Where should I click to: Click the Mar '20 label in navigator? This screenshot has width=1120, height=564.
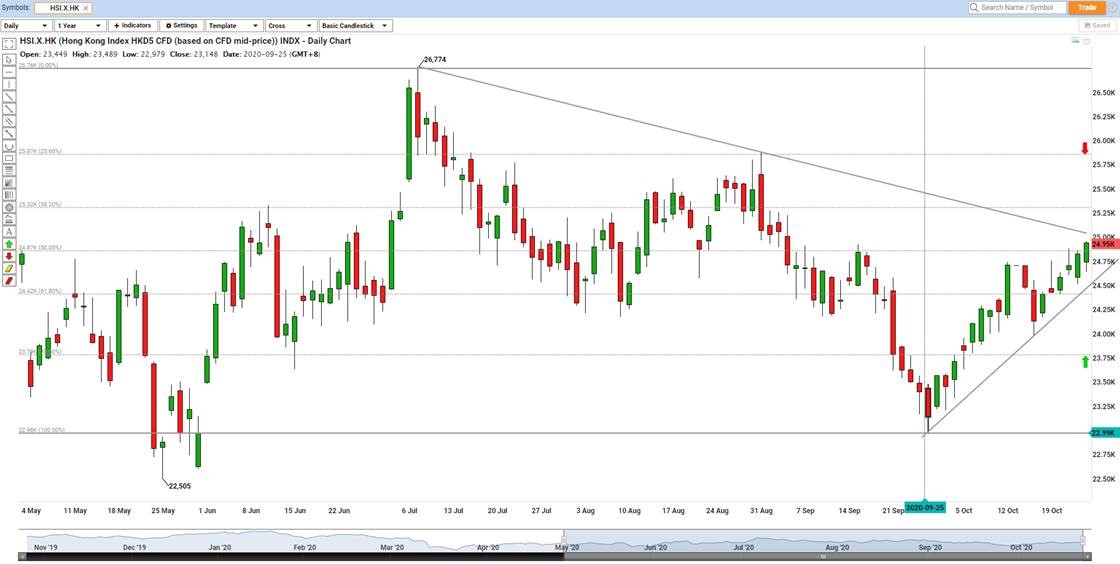tap(392, 547)
